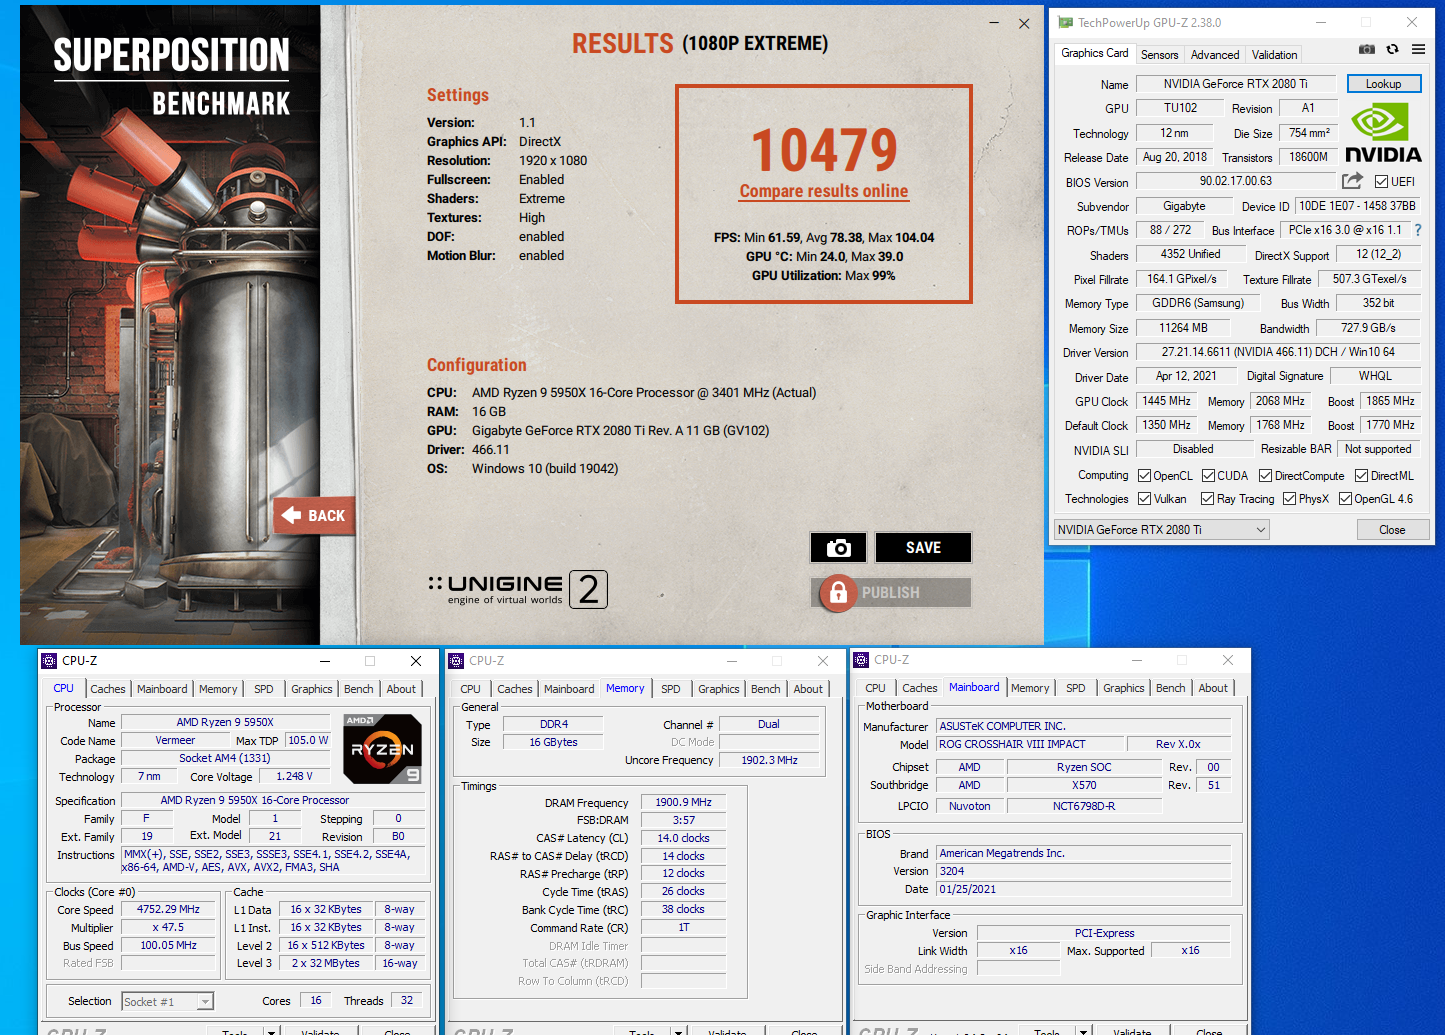
Task: Click the DRAM Frequency value 1900.9 MHz
Action: click(683, 802)
